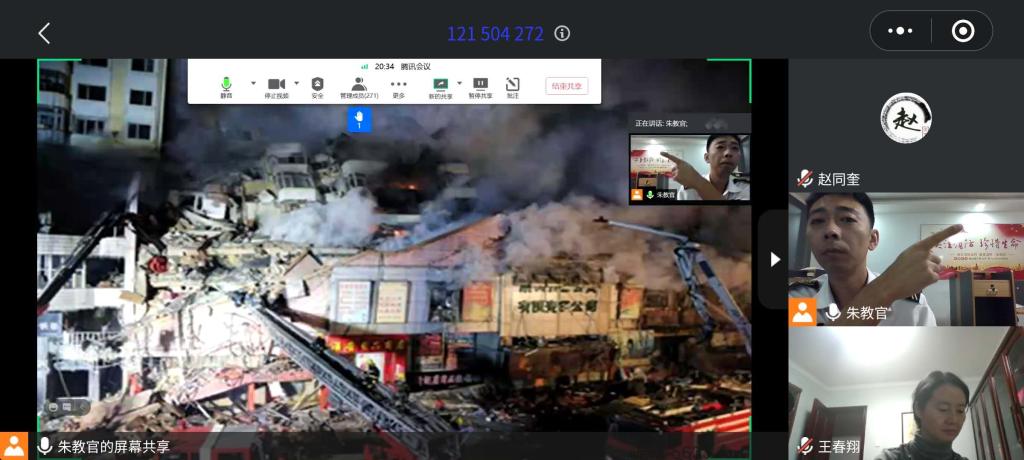Toggle 停止视频 camera button
This screenshot has width=1024, height=460.
[x=277, y=88]
